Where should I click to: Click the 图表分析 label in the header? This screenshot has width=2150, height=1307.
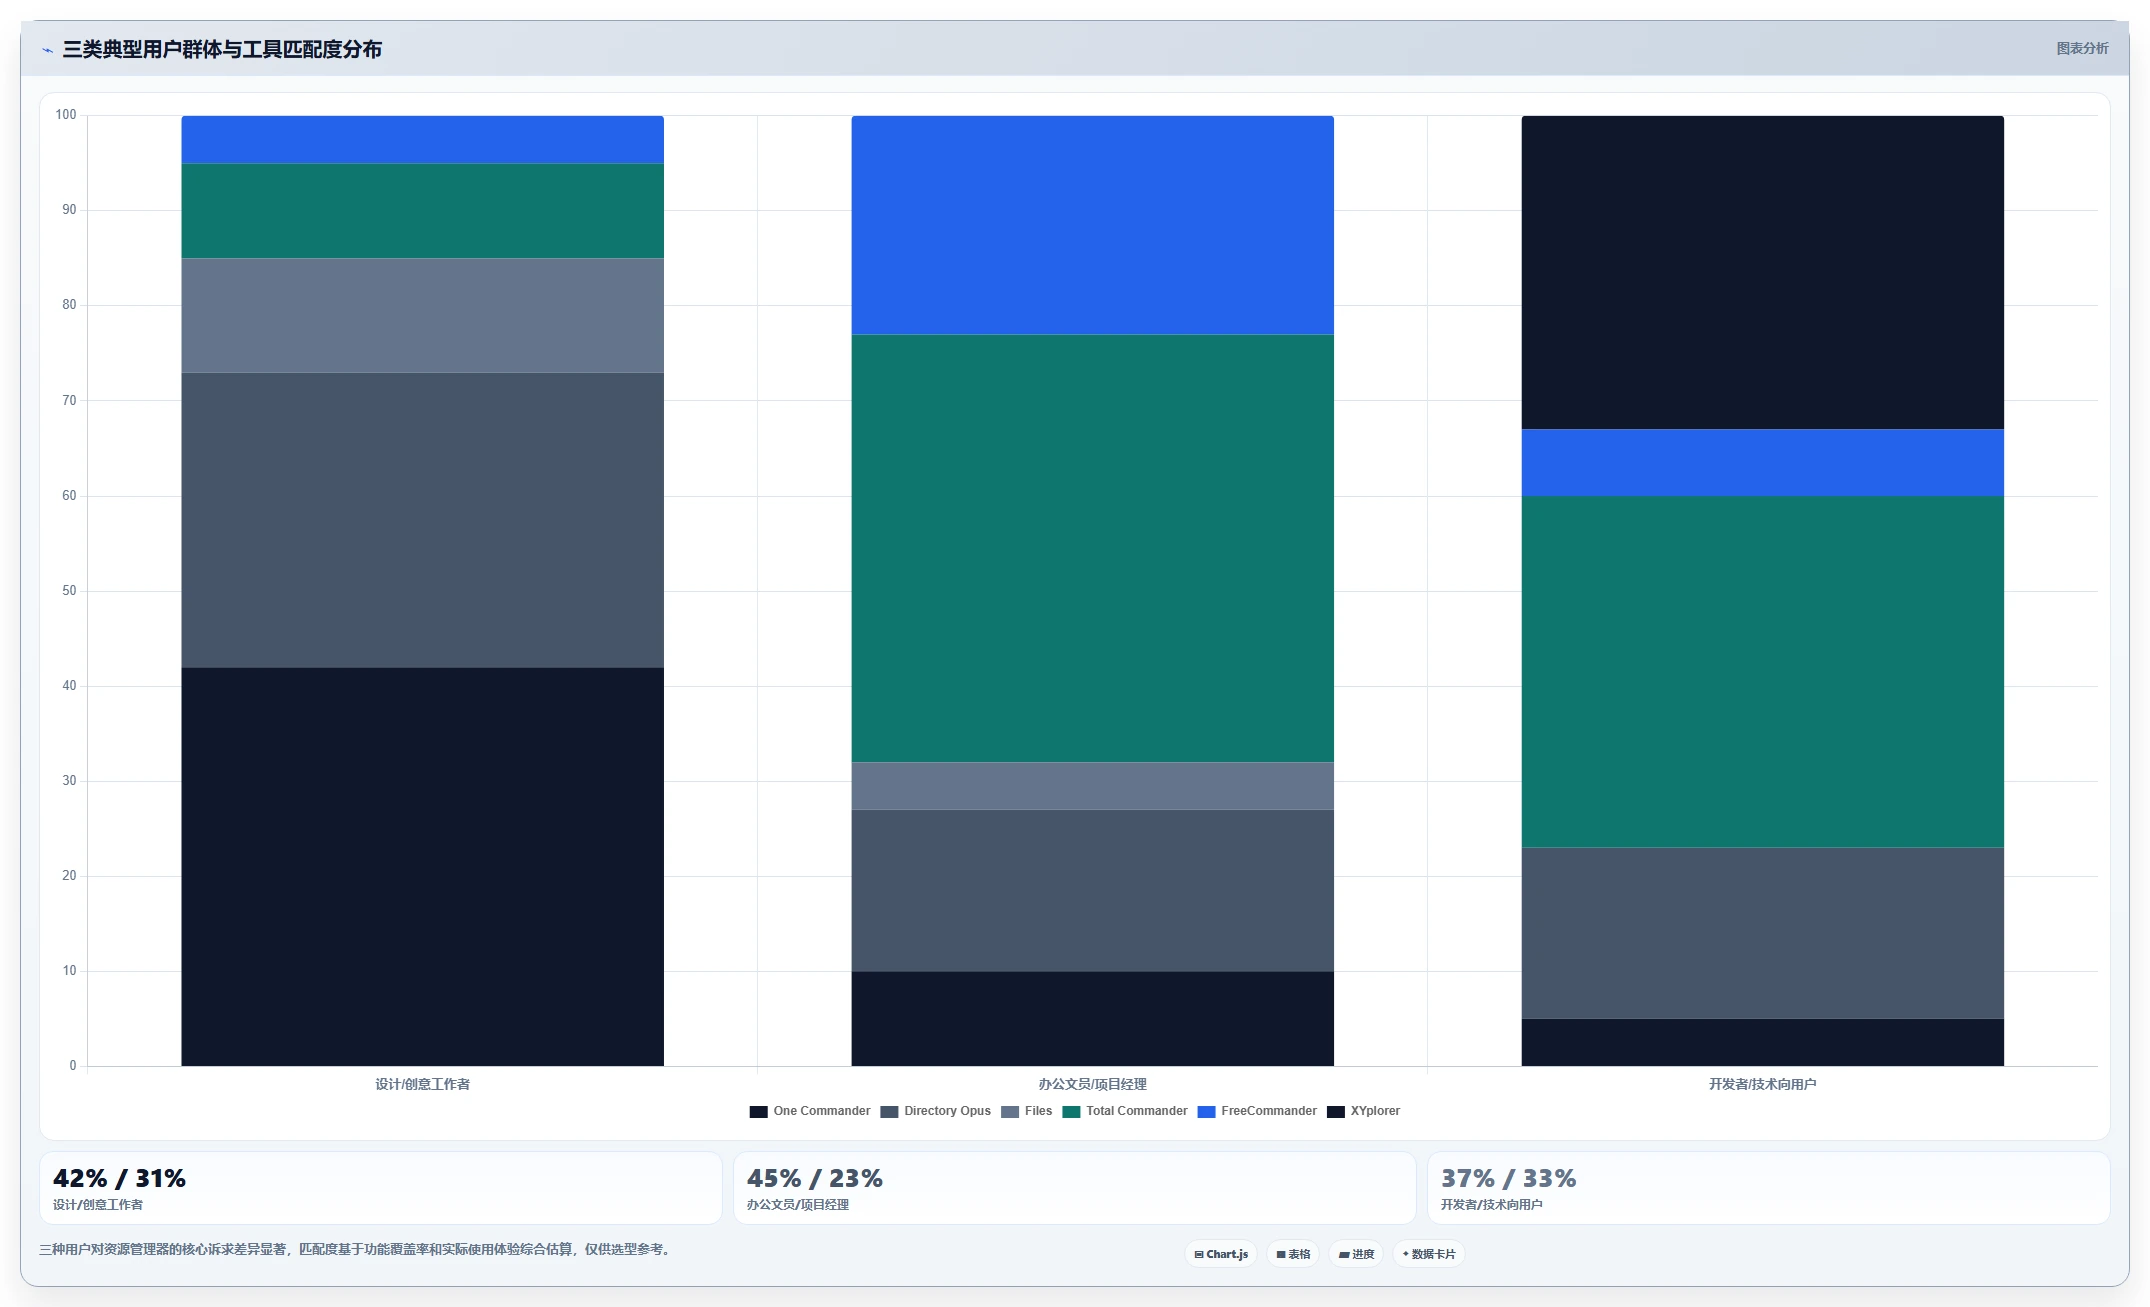click(2082, 48)
